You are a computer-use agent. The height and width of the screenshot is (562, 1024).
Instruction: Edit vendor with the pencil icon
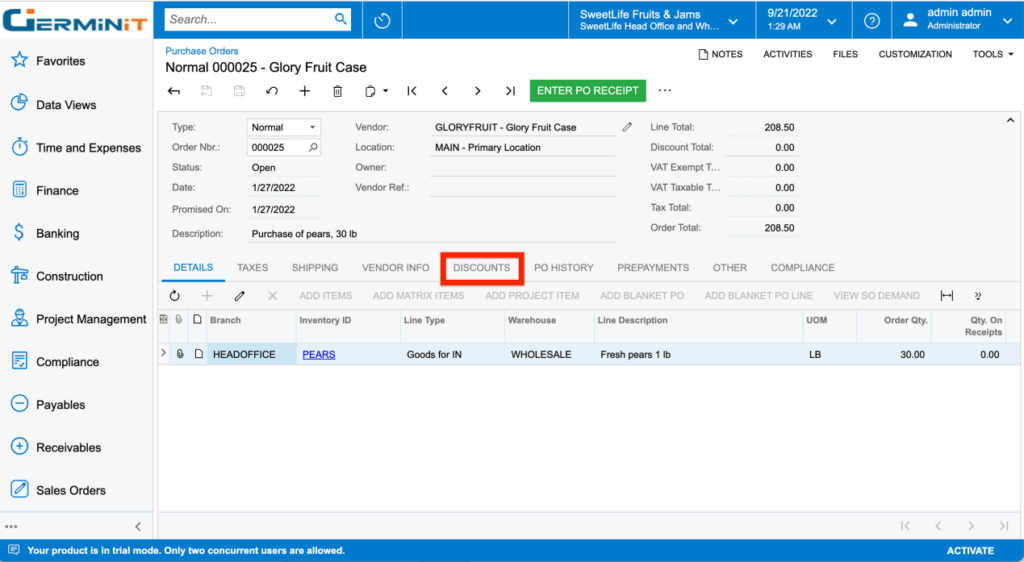pyautogui.click(x=627, y=127)
